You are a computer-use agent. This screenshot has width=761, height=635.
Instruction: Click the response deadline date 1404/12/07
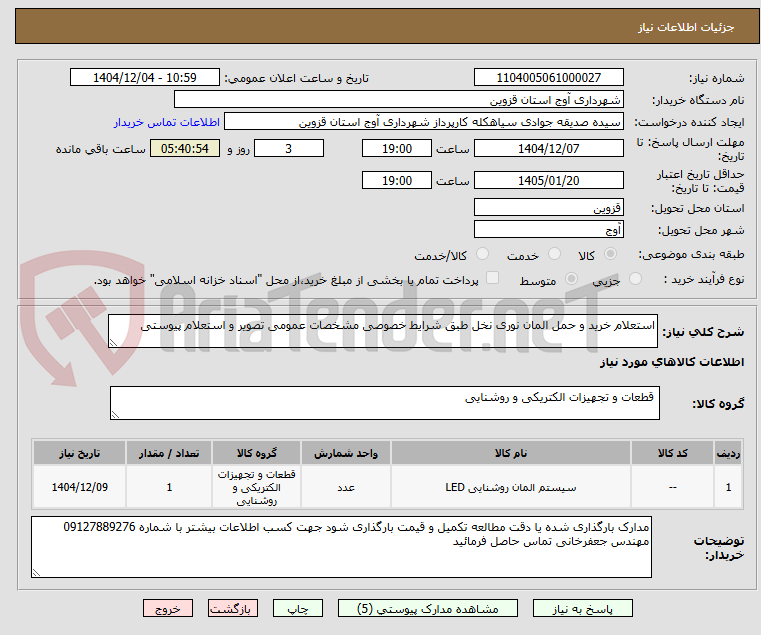click(548, 149)
